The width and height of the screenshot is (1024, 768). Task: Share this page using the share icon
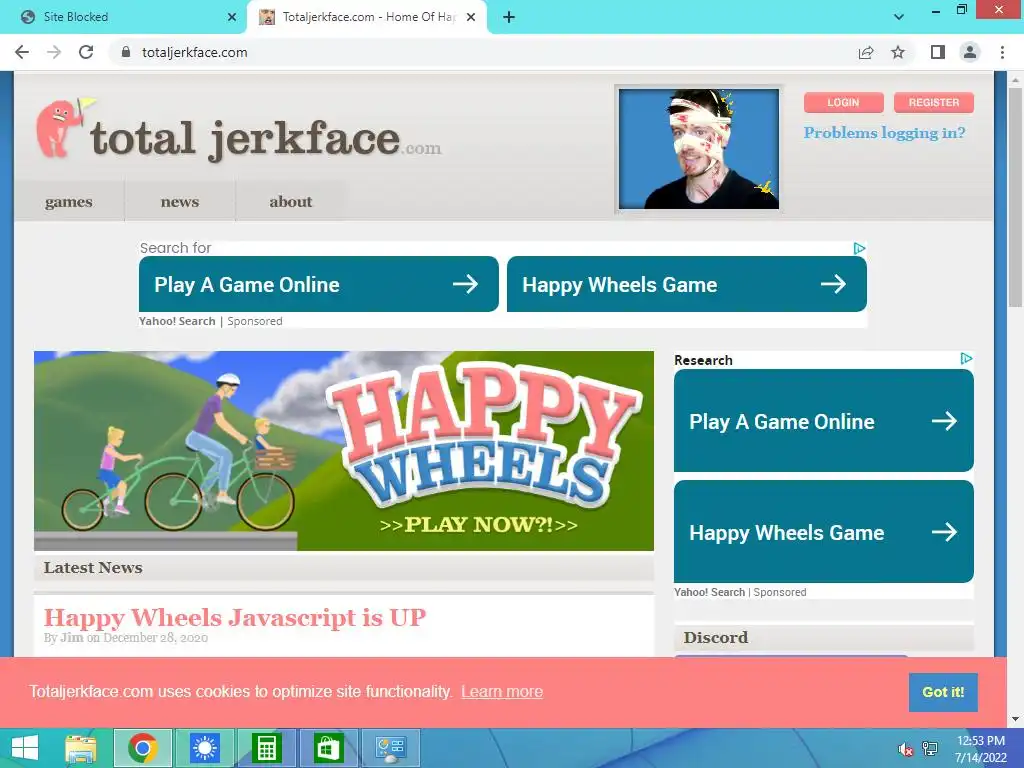click(x=866, y=52)
